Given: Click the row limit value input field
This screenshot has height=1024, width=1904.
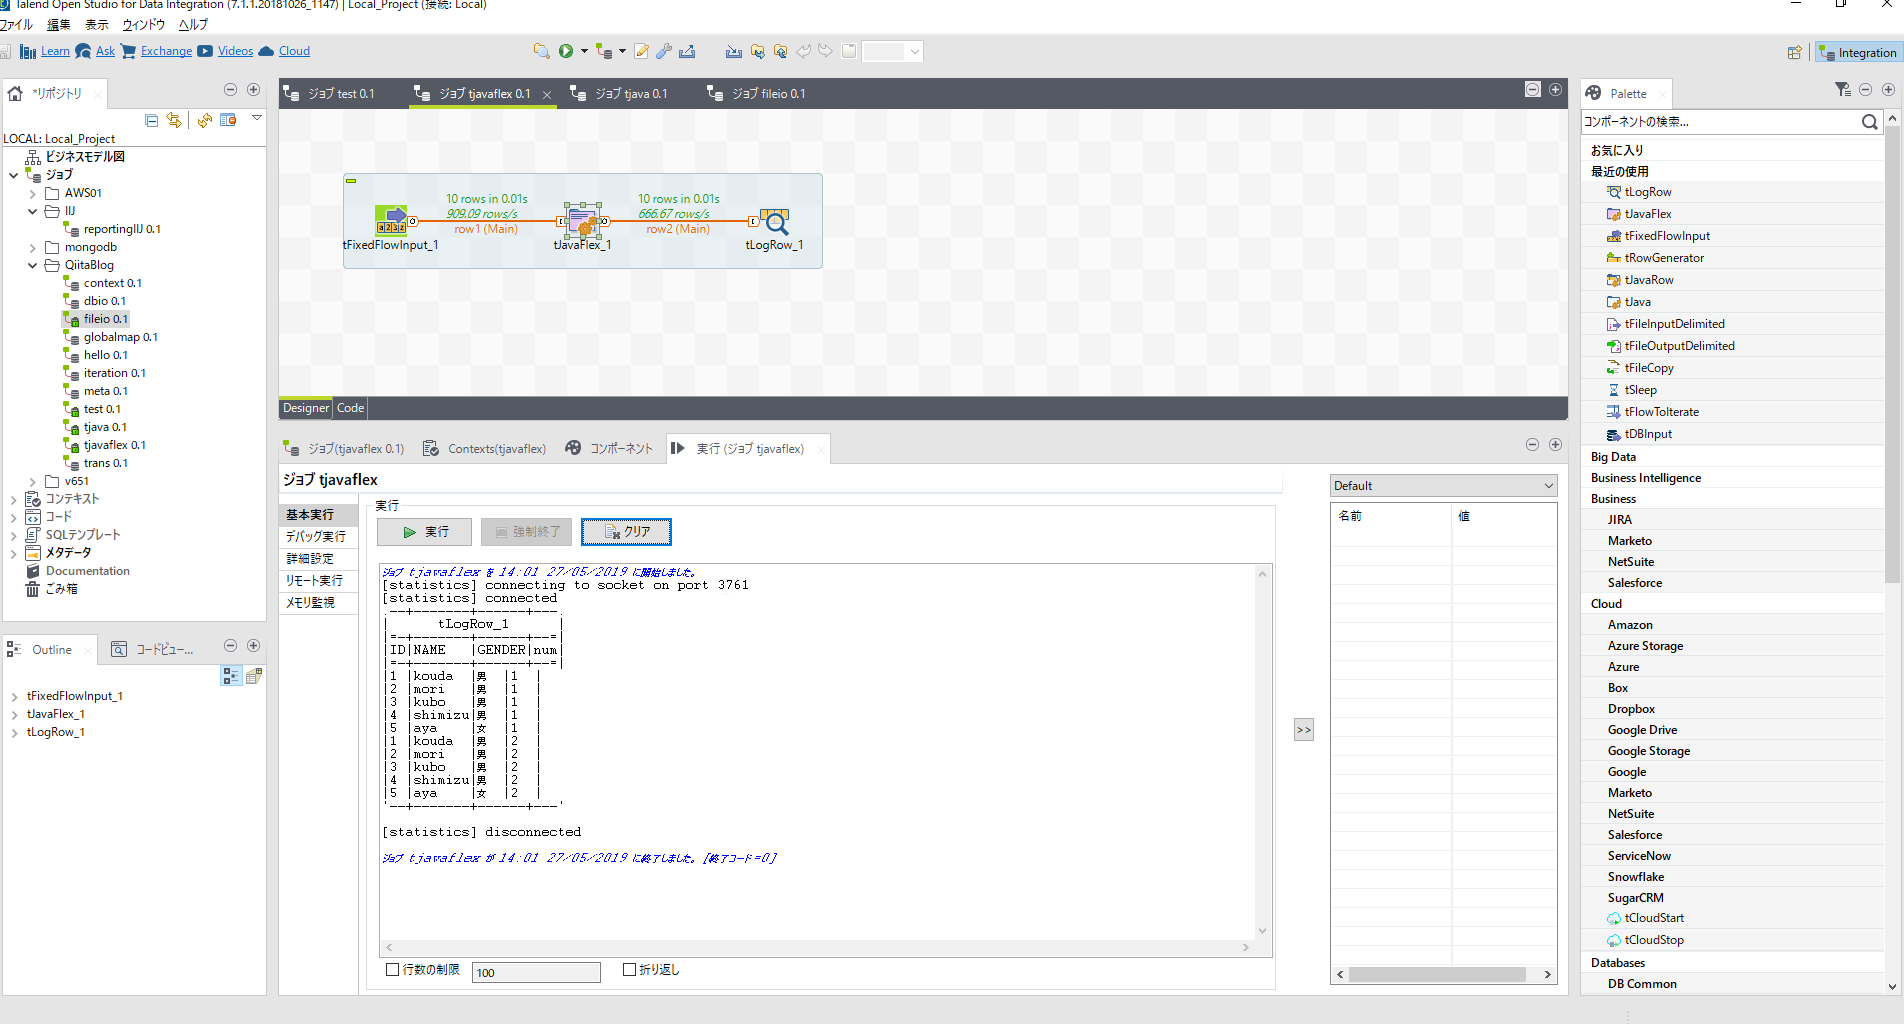Looking at the screenshot, I should 535,971.
